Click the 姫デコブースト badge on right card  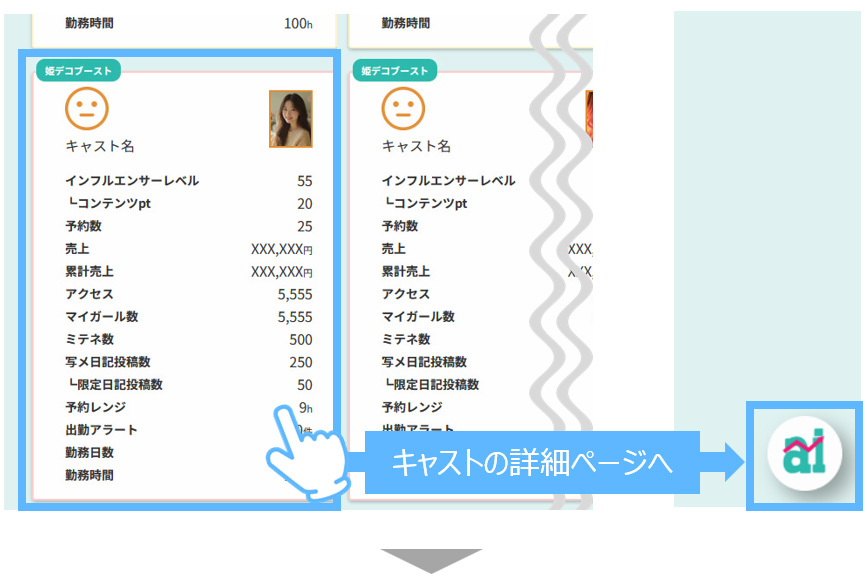(x=396, y=71)
